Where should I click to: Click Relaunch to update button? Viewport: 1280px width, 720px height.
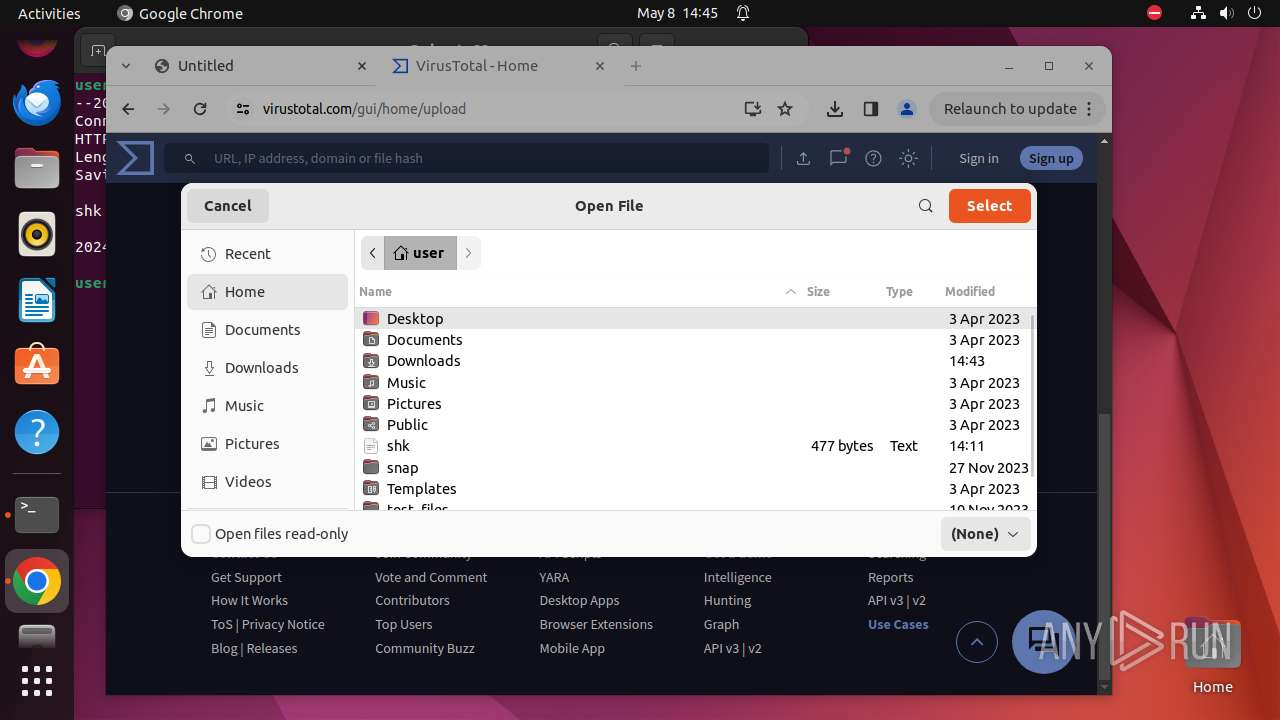point(1018,109)
